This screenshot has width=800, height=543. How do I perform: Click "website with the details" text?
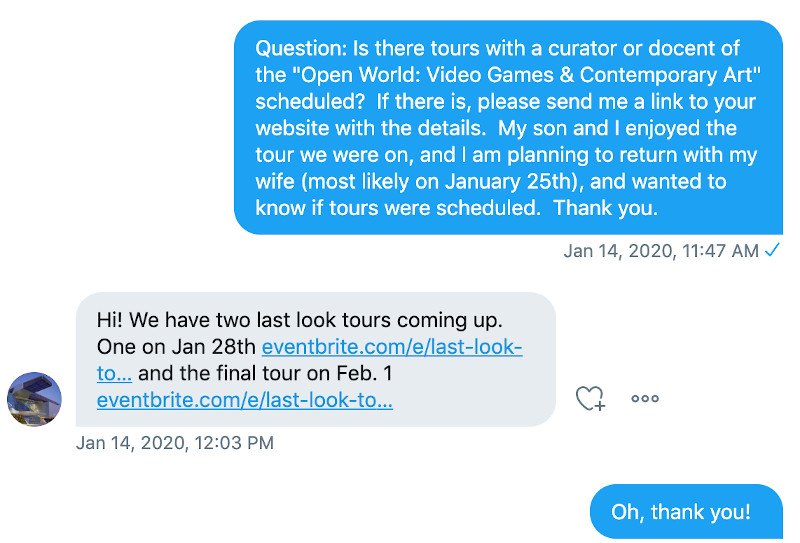pos(370,128)
